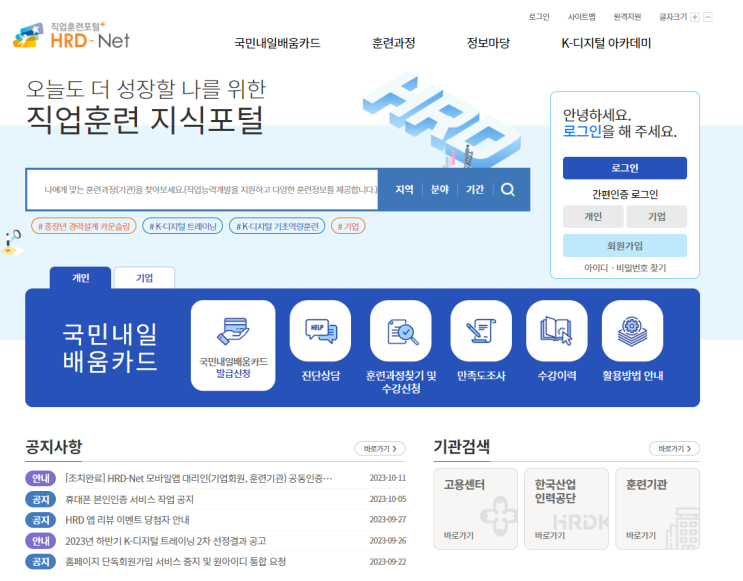The width and height of the screenshot is (743, 581).
Task: Open 아이디 · 비밀번호 찾기 link
Action: coord(625,268)
